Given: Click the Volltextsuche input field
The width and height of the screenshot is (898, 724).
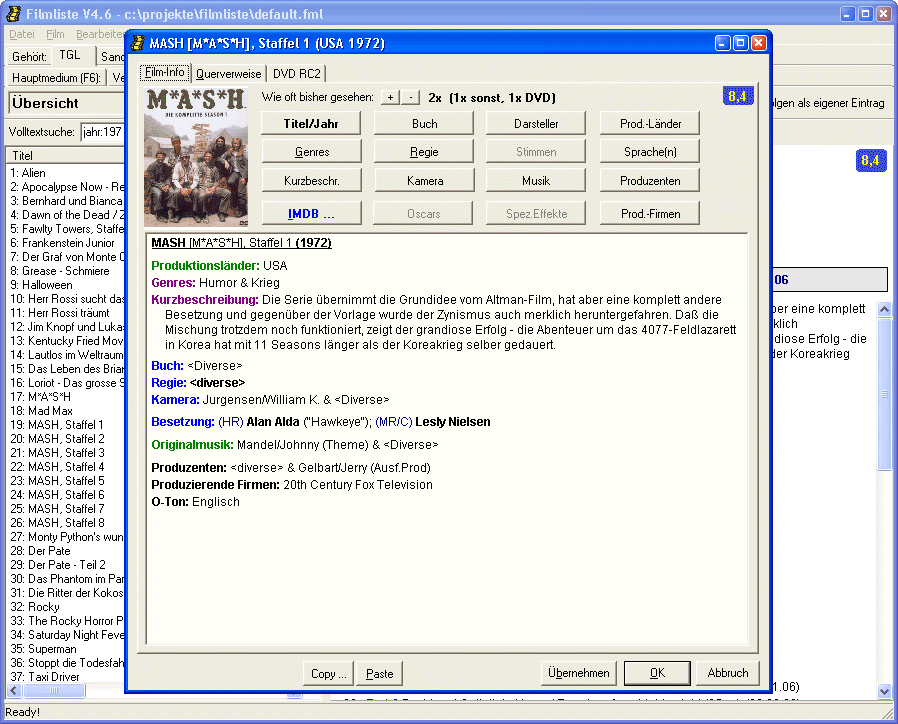Looking at the screenshot, I should click(x=103, y=132).
